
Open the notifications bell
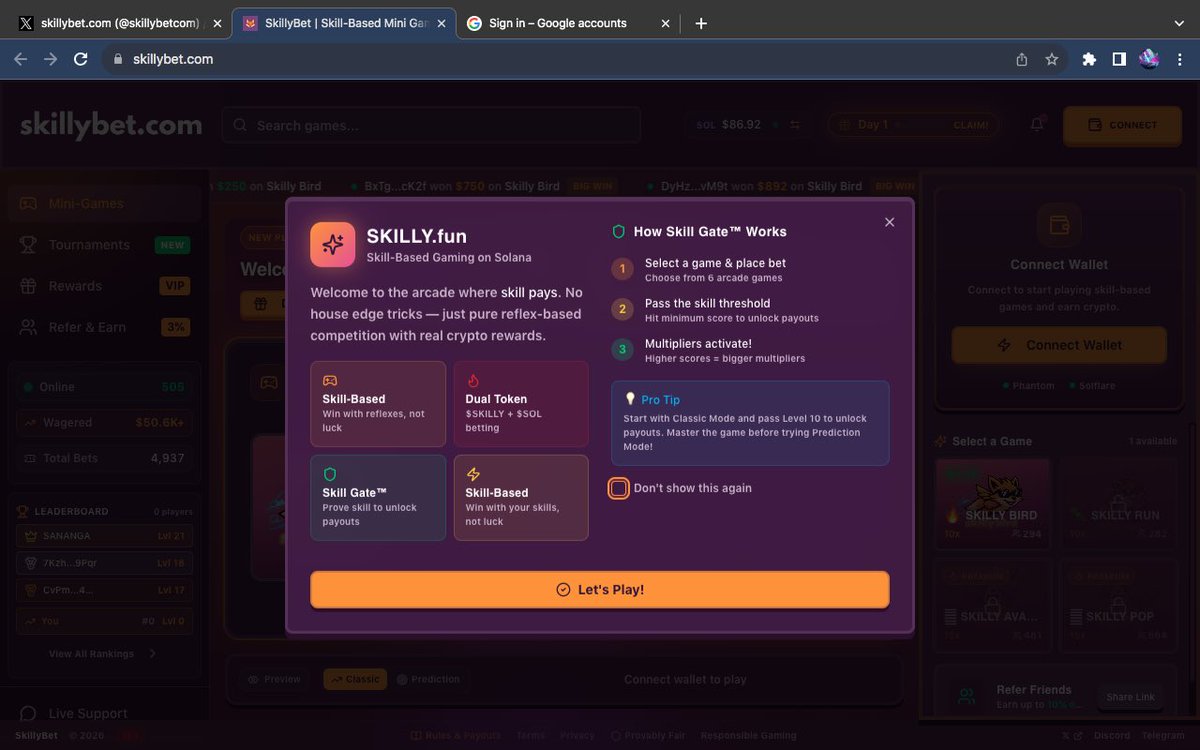pyautogui.click(x=1037, y=124)
